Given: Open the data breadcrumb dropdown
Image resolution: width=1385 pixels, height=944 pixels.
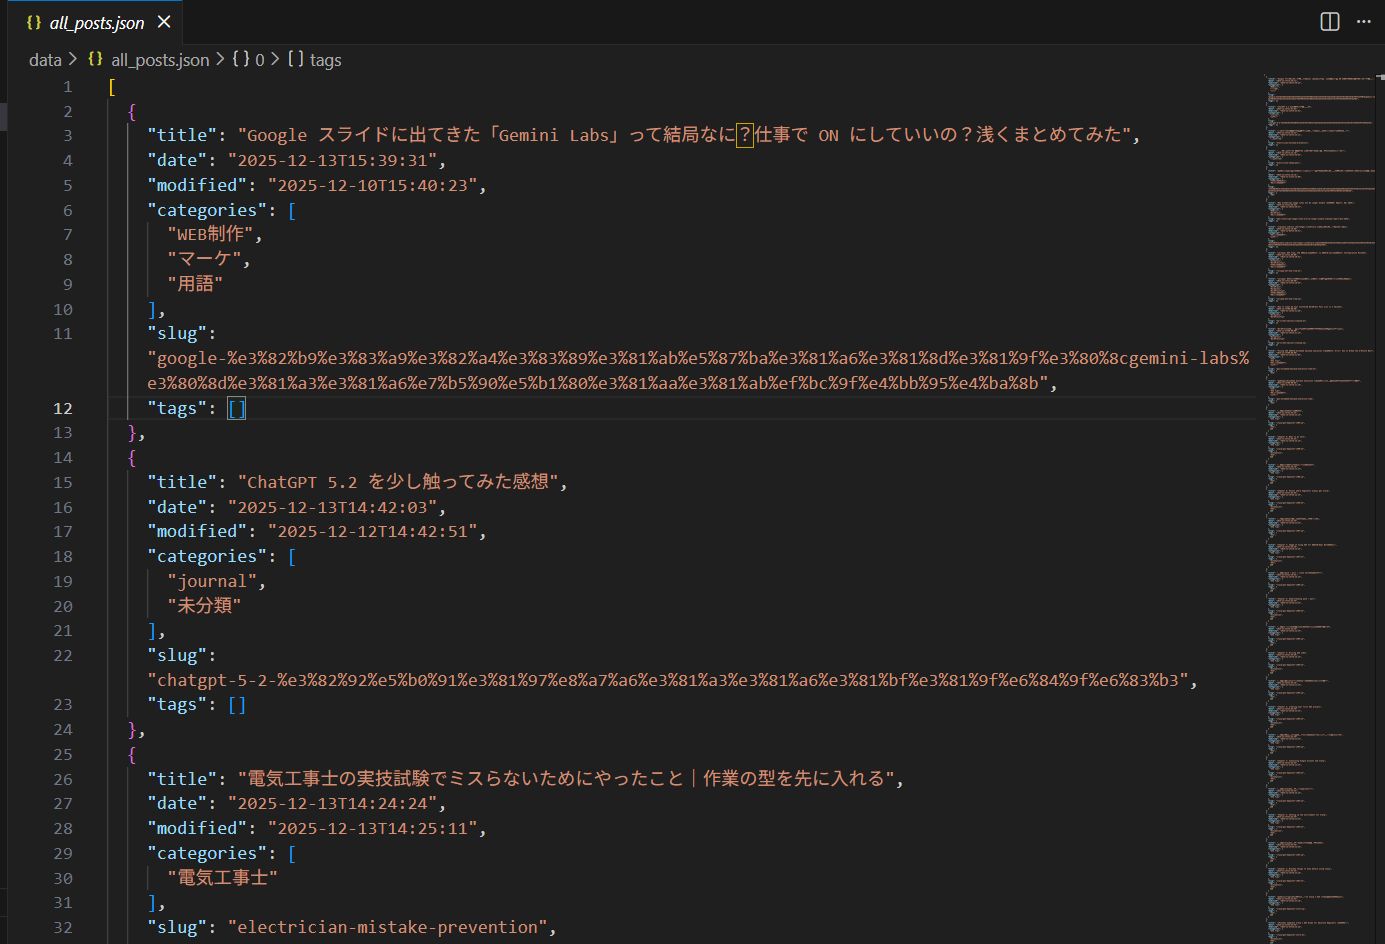Looking at the screenshot, I should pyautogui.click(x=45, y=60).
